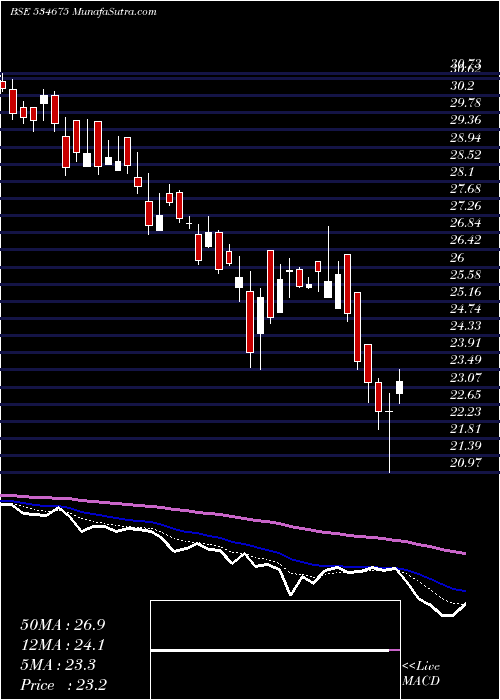Select the 27.68 axis value
500x700 pixels.
[x=465, y=189]
